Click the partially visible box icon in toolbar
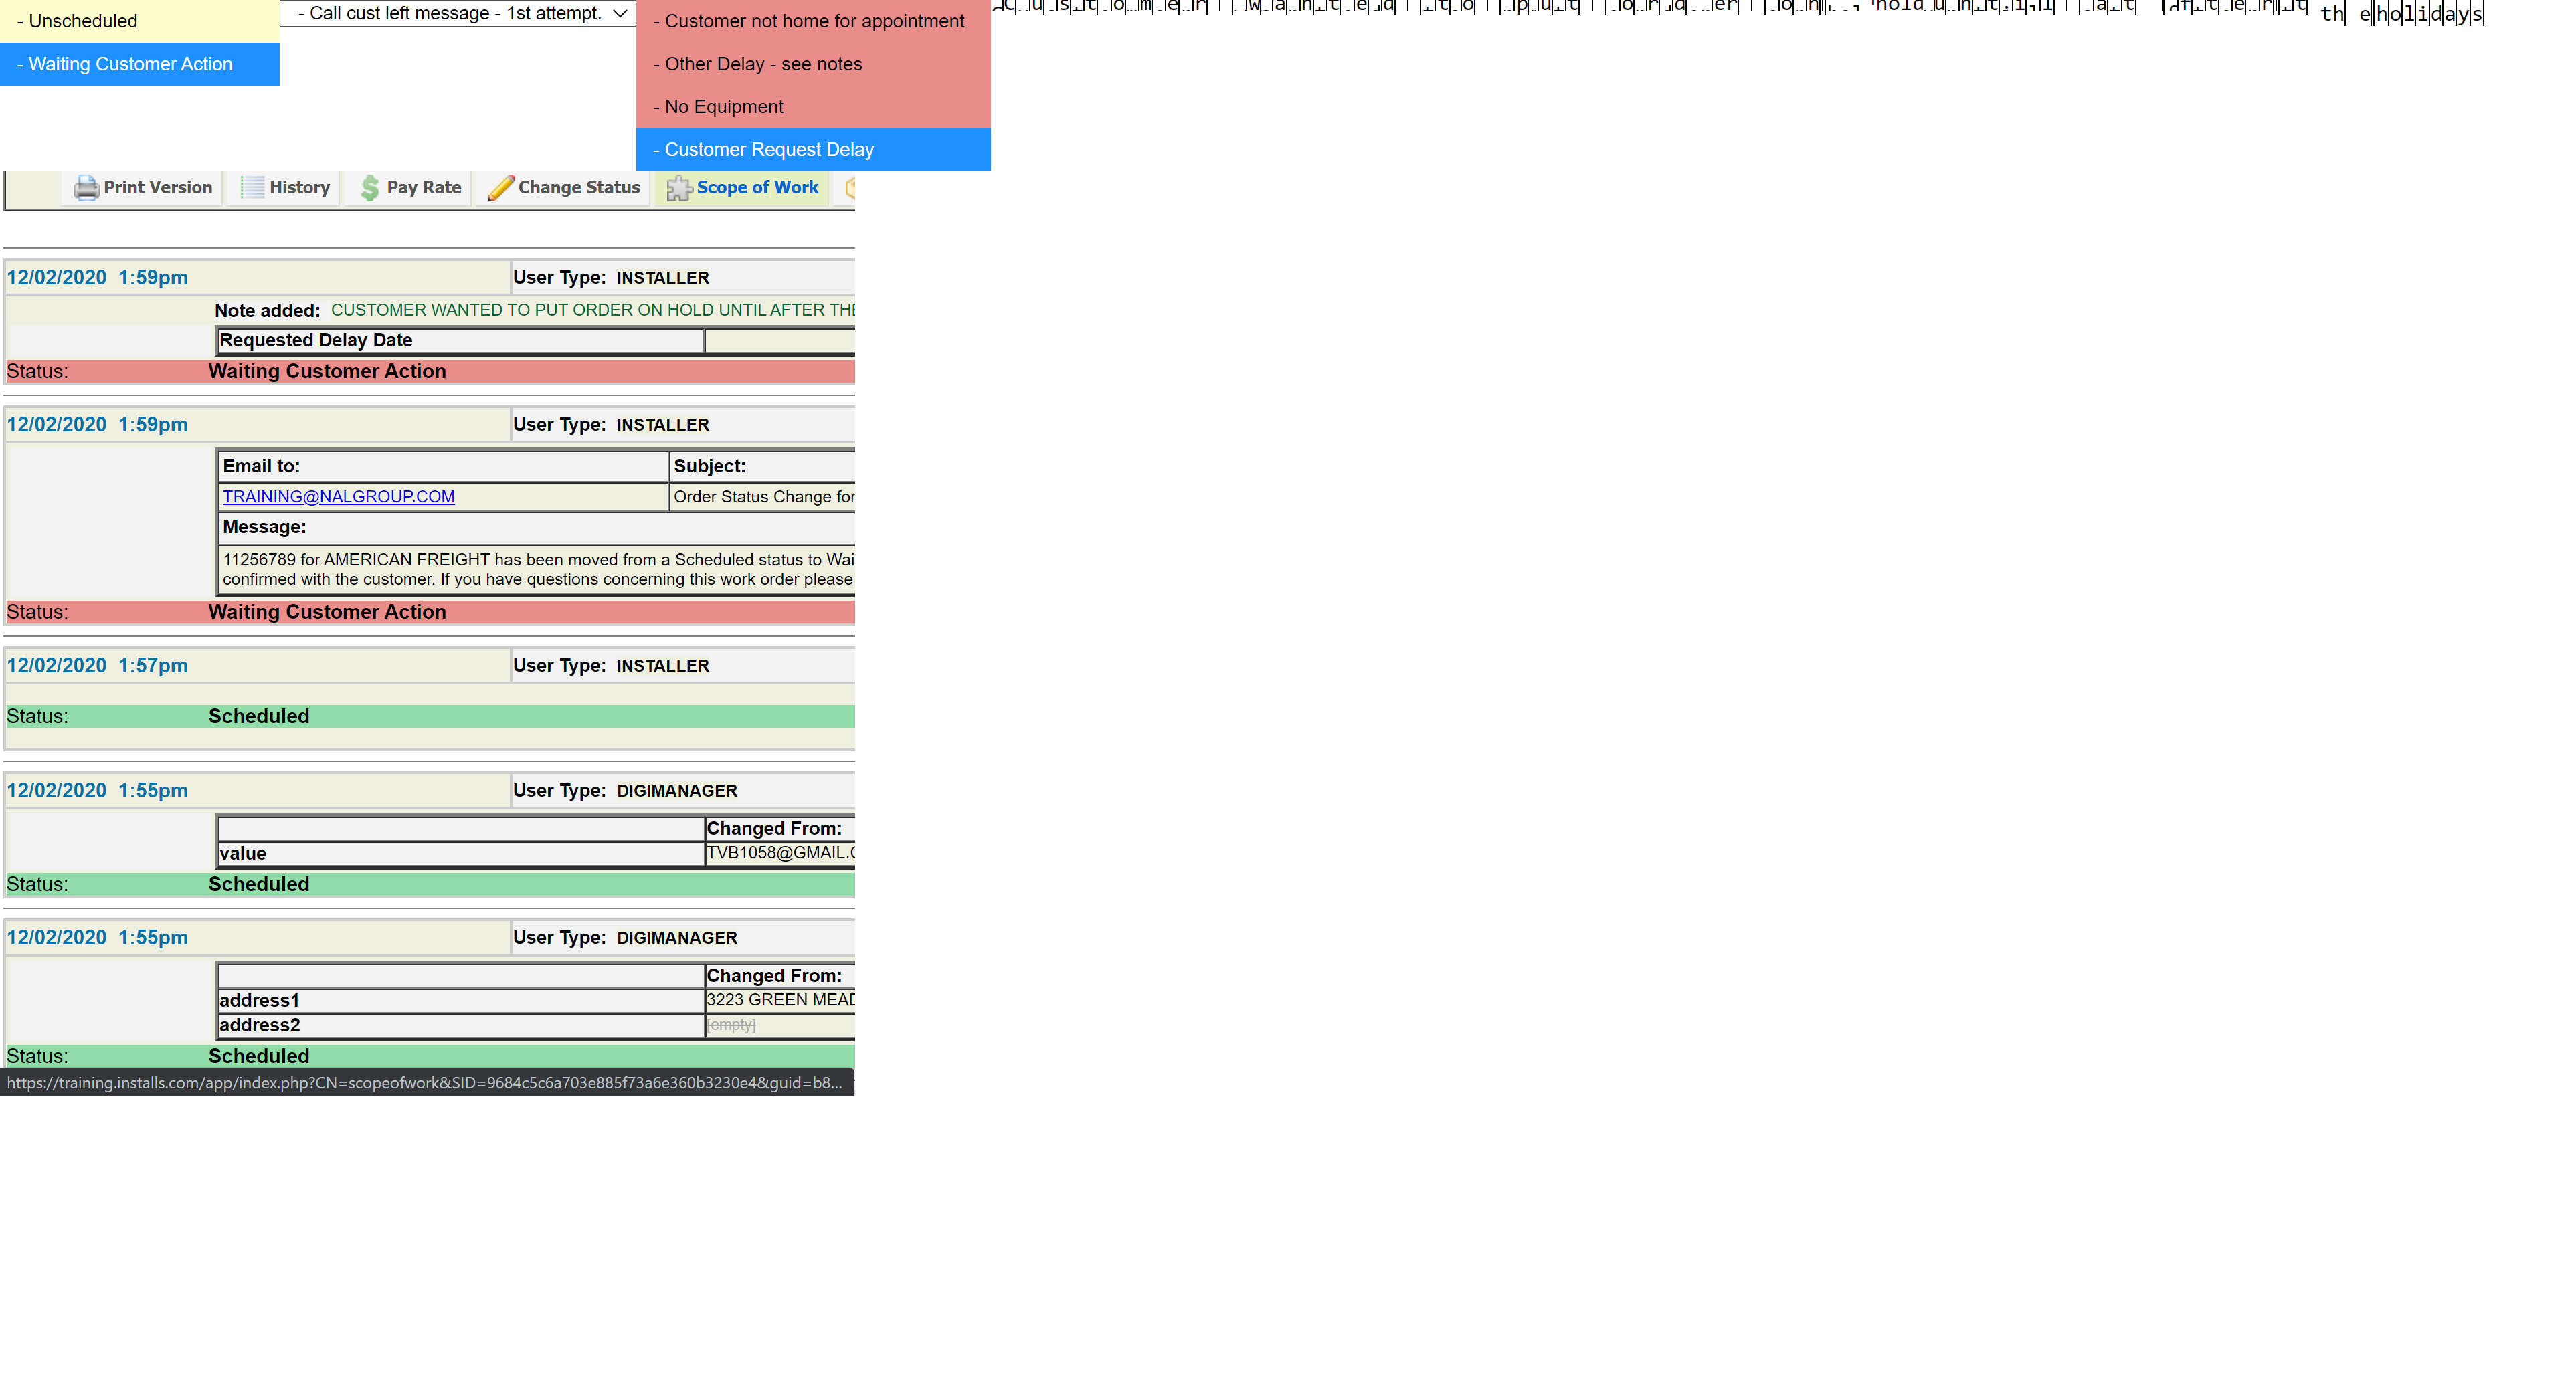Screen dimensions: 2576x1398 [850, 188]
